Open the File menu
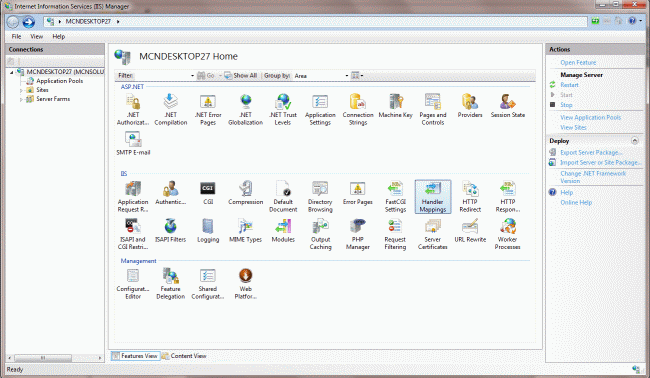Image resolution: width=650 pixels, height=378 pixels. click(16, 36)
